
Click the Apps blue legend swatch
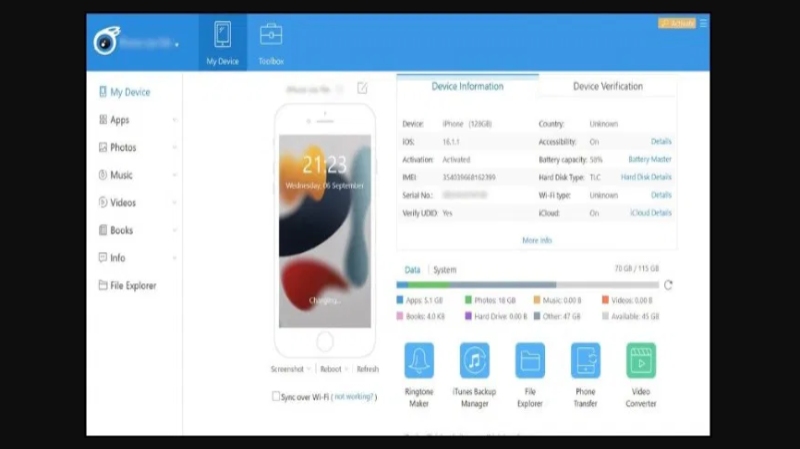coord(400,300)
